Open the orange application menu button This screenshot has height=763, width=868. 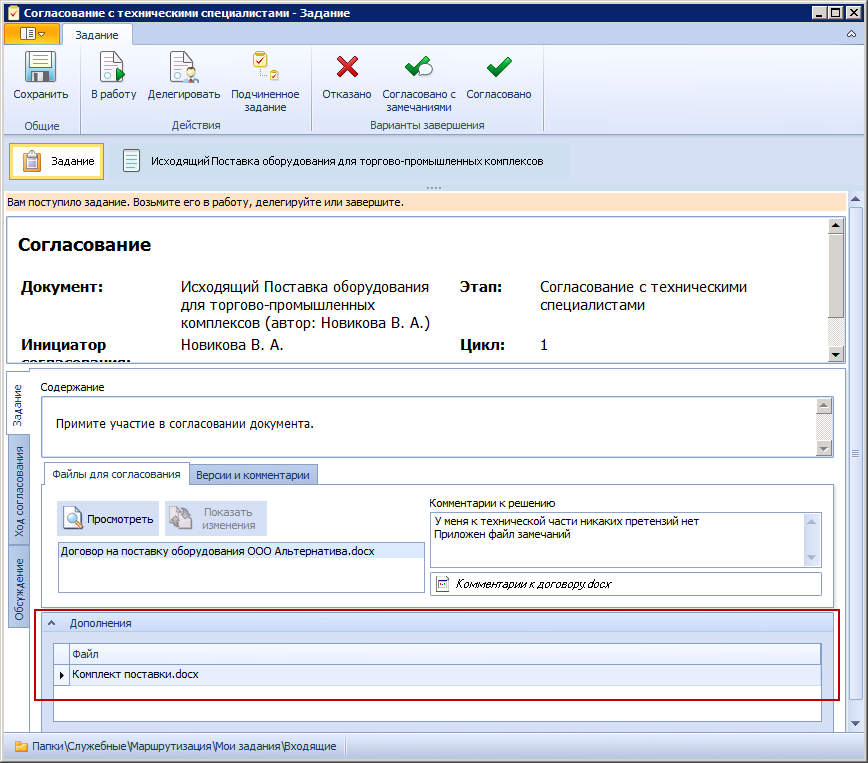coord(31,33)
